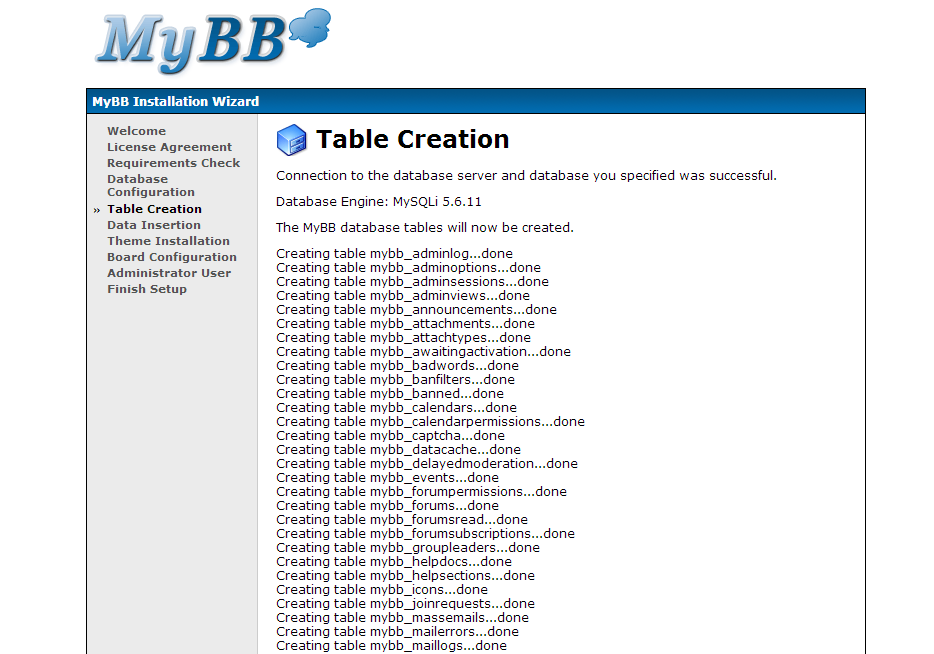Screen dimensions: 934x654
Task: Click the database connection successful message
Action: pyautogui.click(x=526, y=176)
